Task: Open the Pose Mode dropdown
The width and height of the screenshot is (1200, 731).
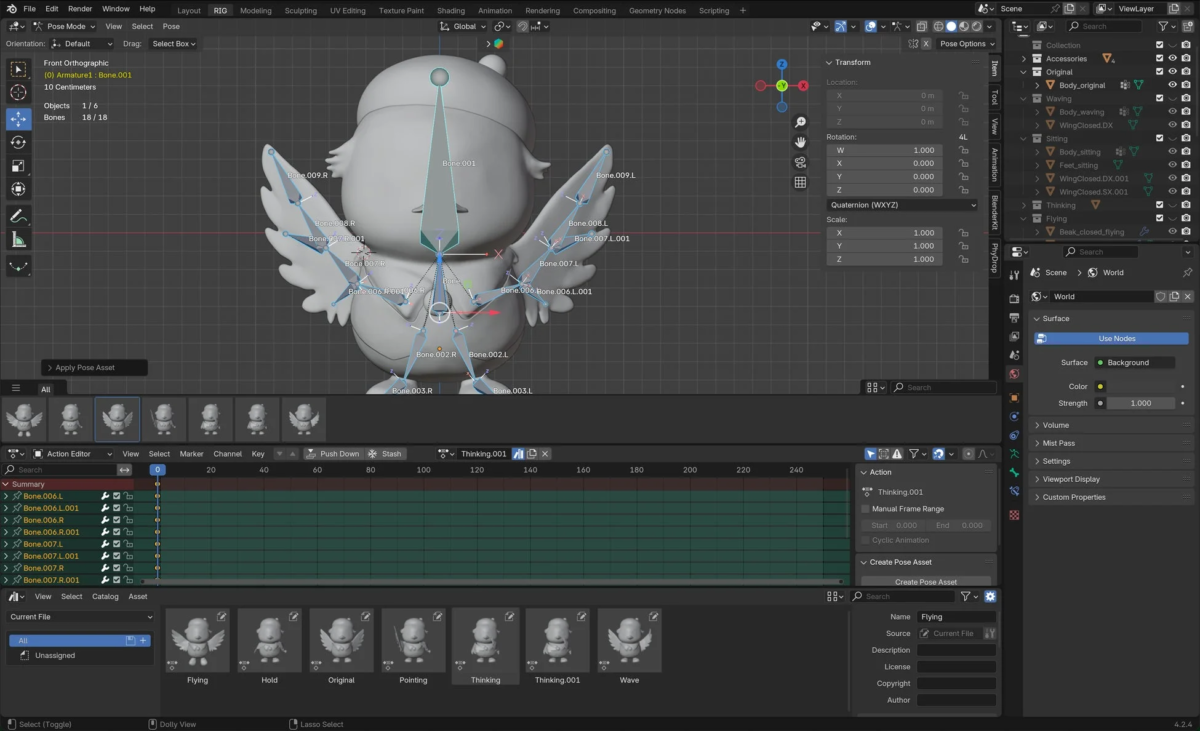Action: click(62, 27)
